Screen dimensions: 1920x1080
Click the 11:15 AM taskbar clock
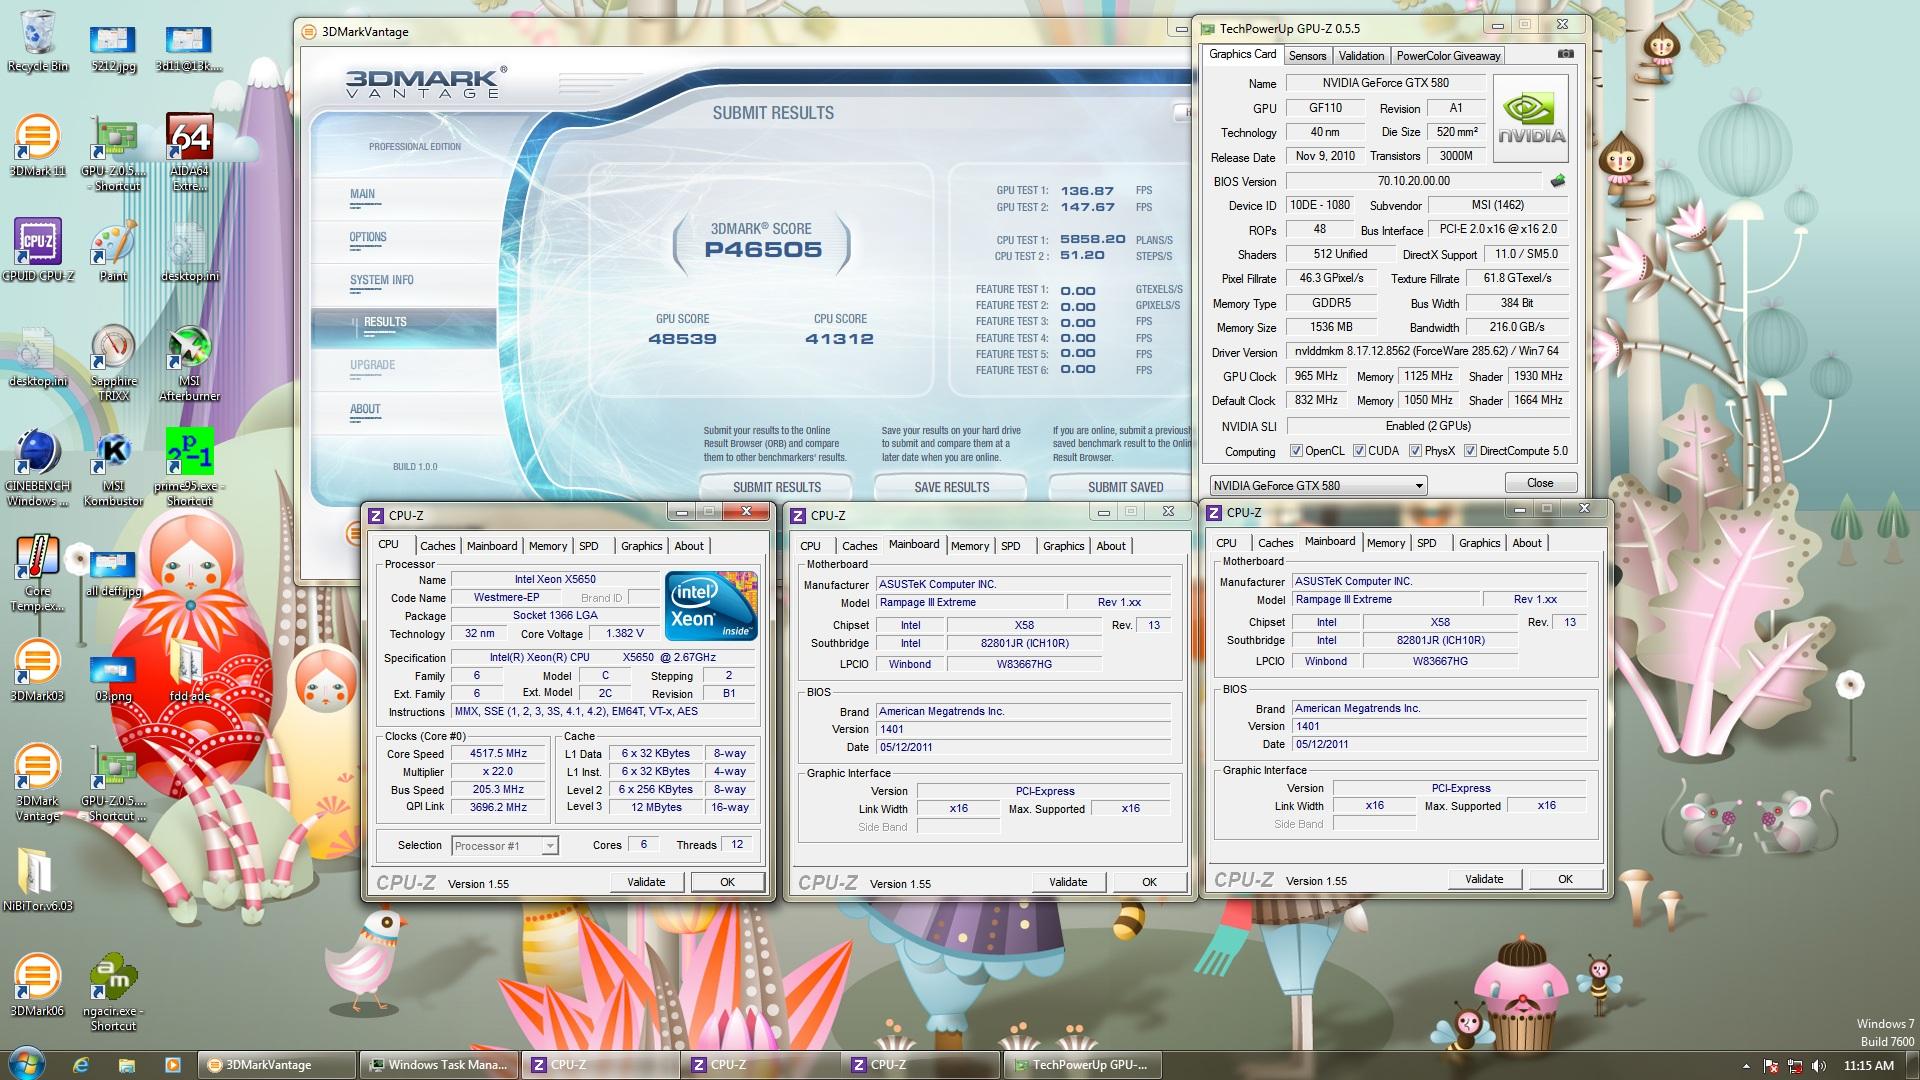[x=1869, y=1066]
